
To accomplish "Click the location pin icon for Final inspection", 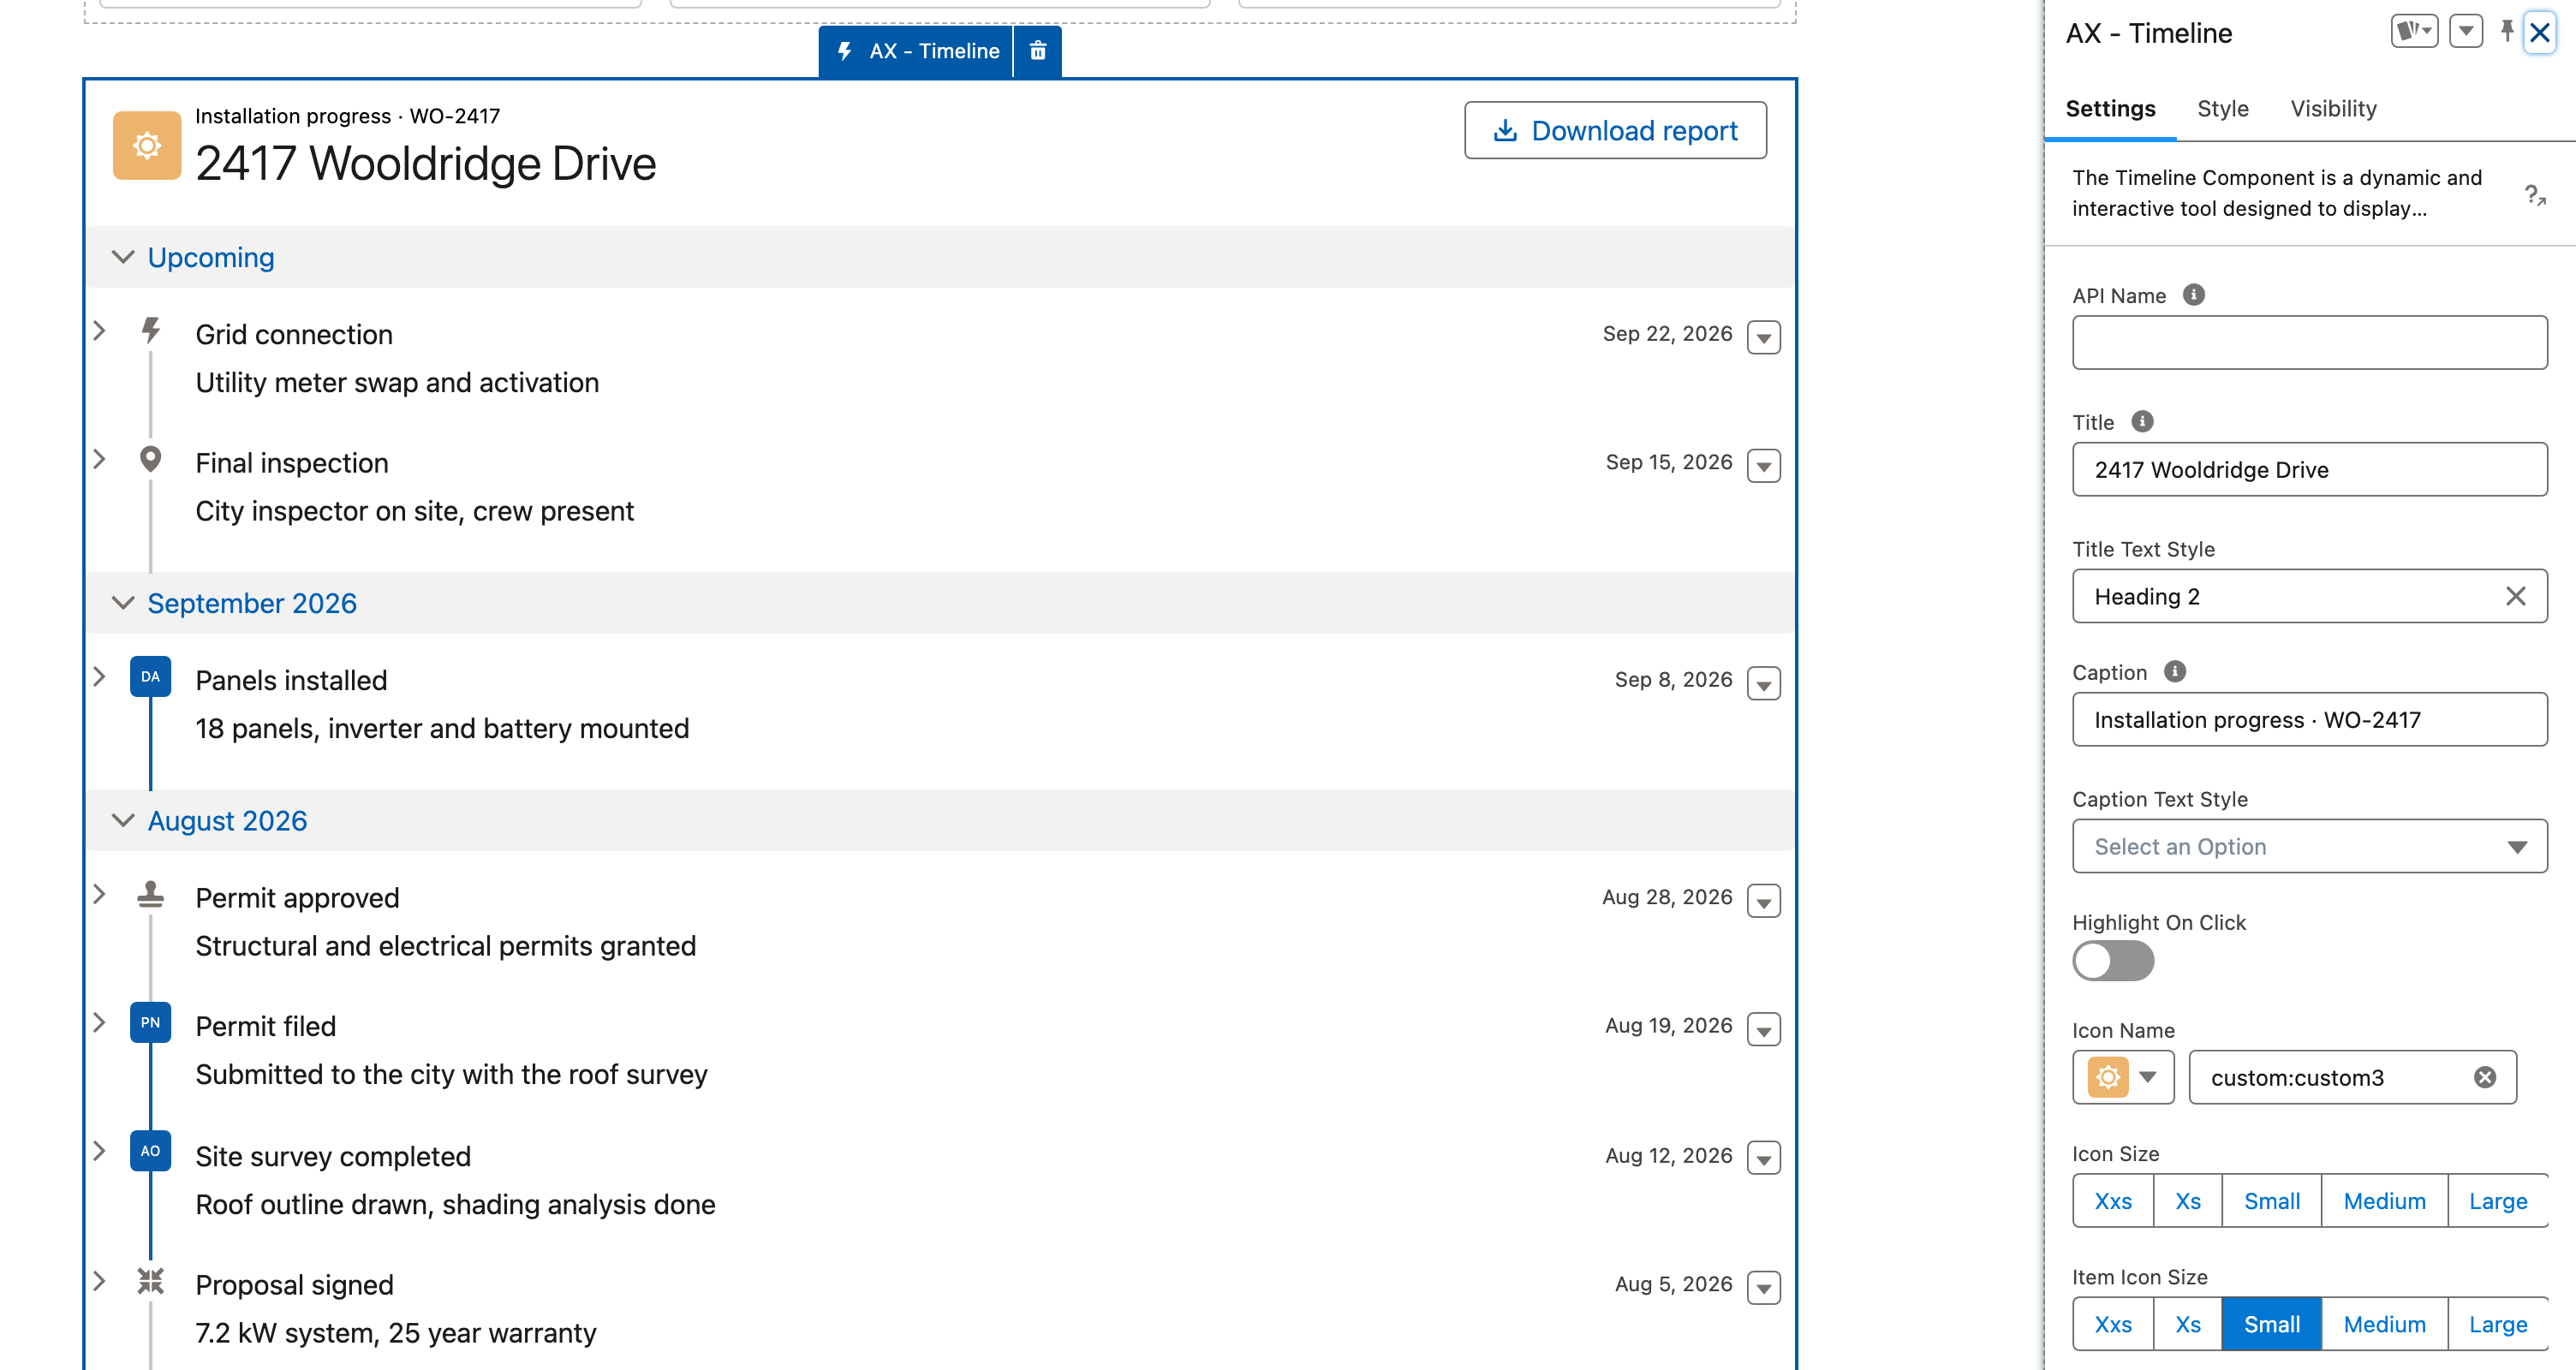I will click(151, 460).
